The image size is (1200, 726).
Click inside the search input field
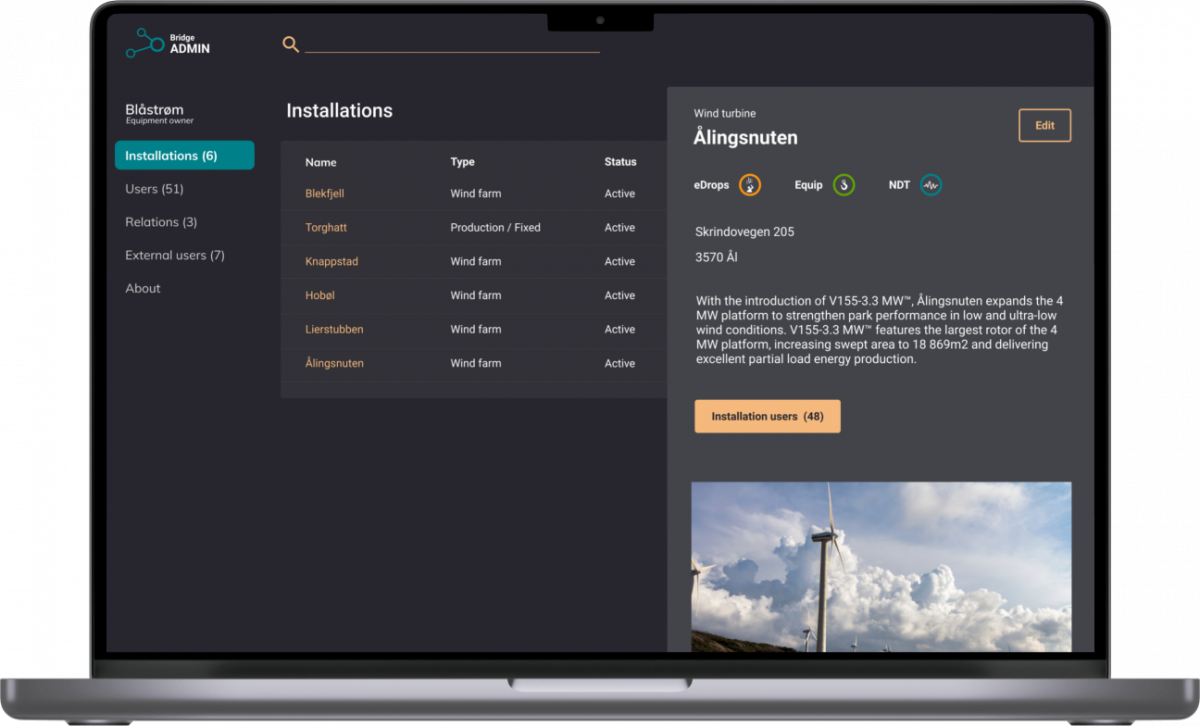(452, 45)
